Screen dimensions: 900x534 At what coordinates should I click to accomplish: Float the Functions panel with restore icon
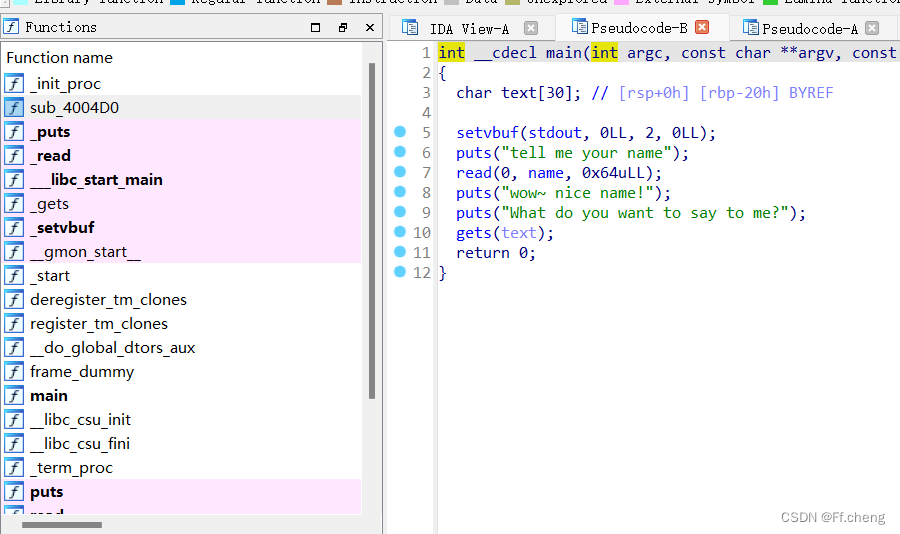343,27
